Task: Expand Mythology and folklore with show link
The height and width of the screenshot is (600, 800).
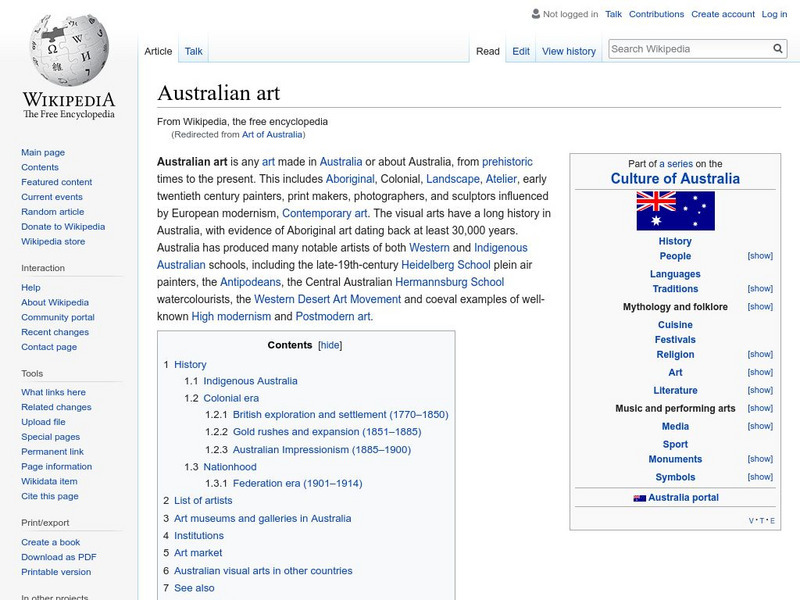Action: (760, 306)
